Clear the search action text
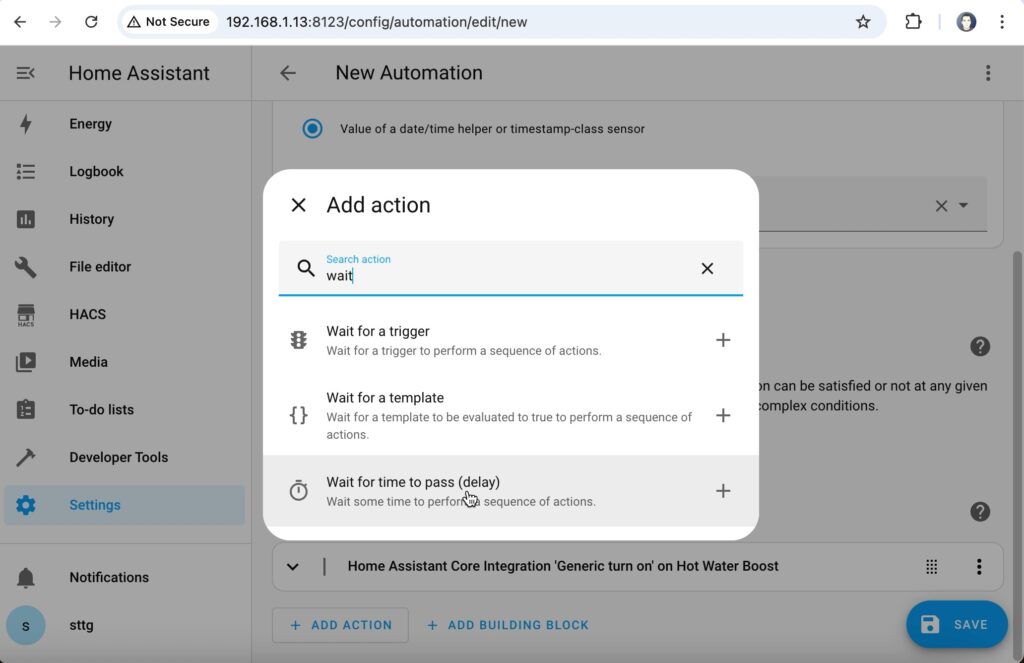Image resolution: width=1024 pixels, height=663 pixels. (x=707, y=268)
